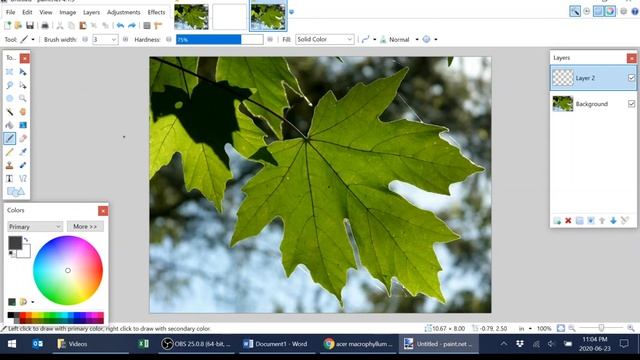Viewport: 640px width, 360px height.
Task: Undo the last action
Action: tap(120, 26)
